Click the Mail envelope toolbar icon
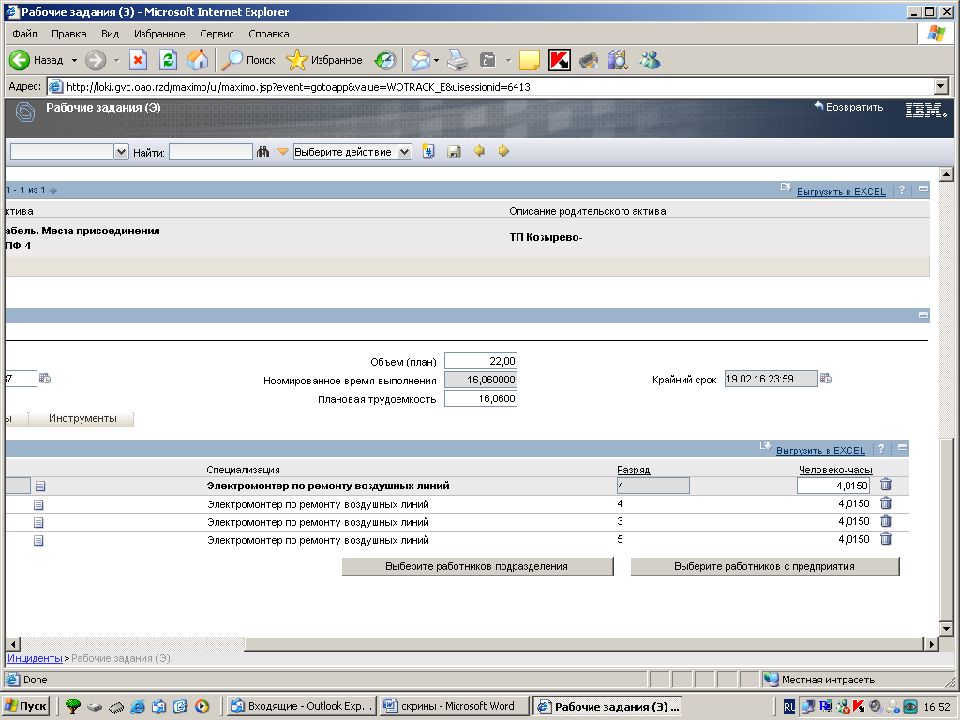Image resolution: width=960 pixels, height=720 pixels. click(x=420, y=60)
